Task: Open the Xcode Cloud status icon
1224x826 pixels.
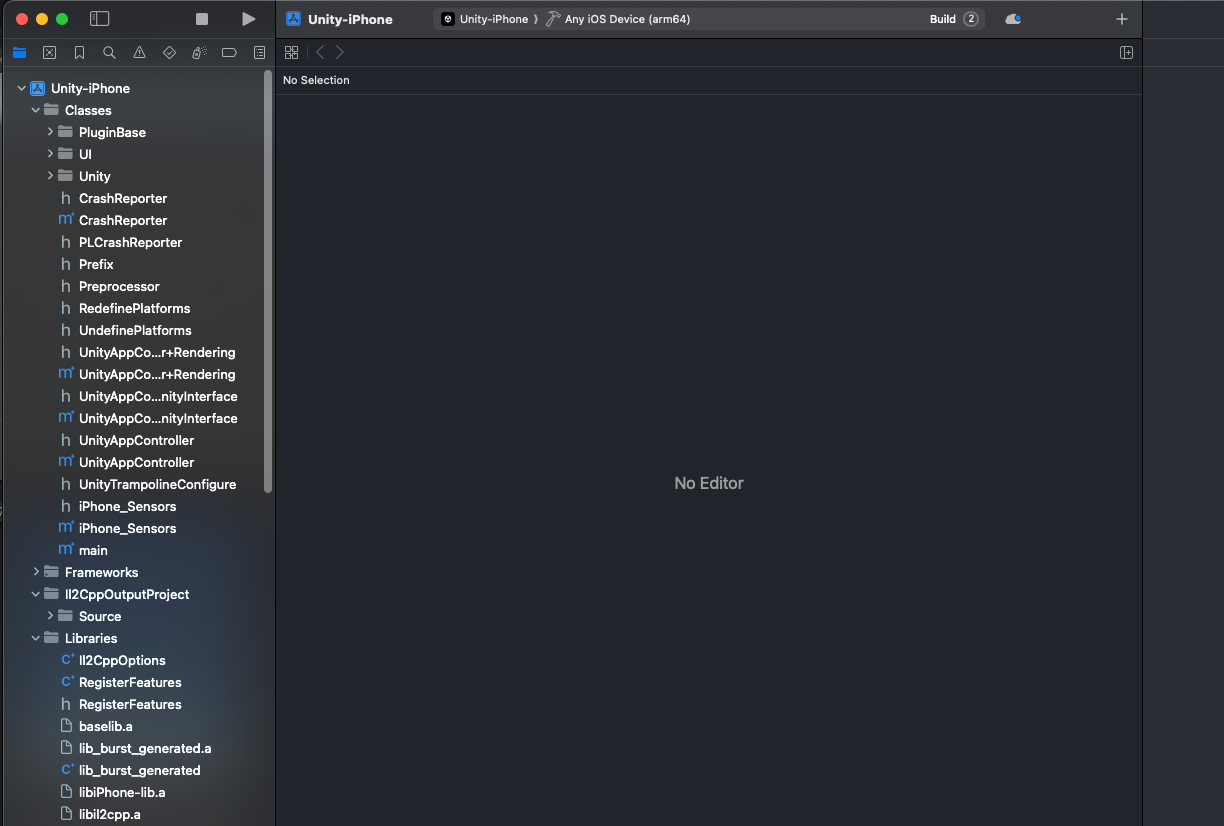Action: [x=1013, y=19]
